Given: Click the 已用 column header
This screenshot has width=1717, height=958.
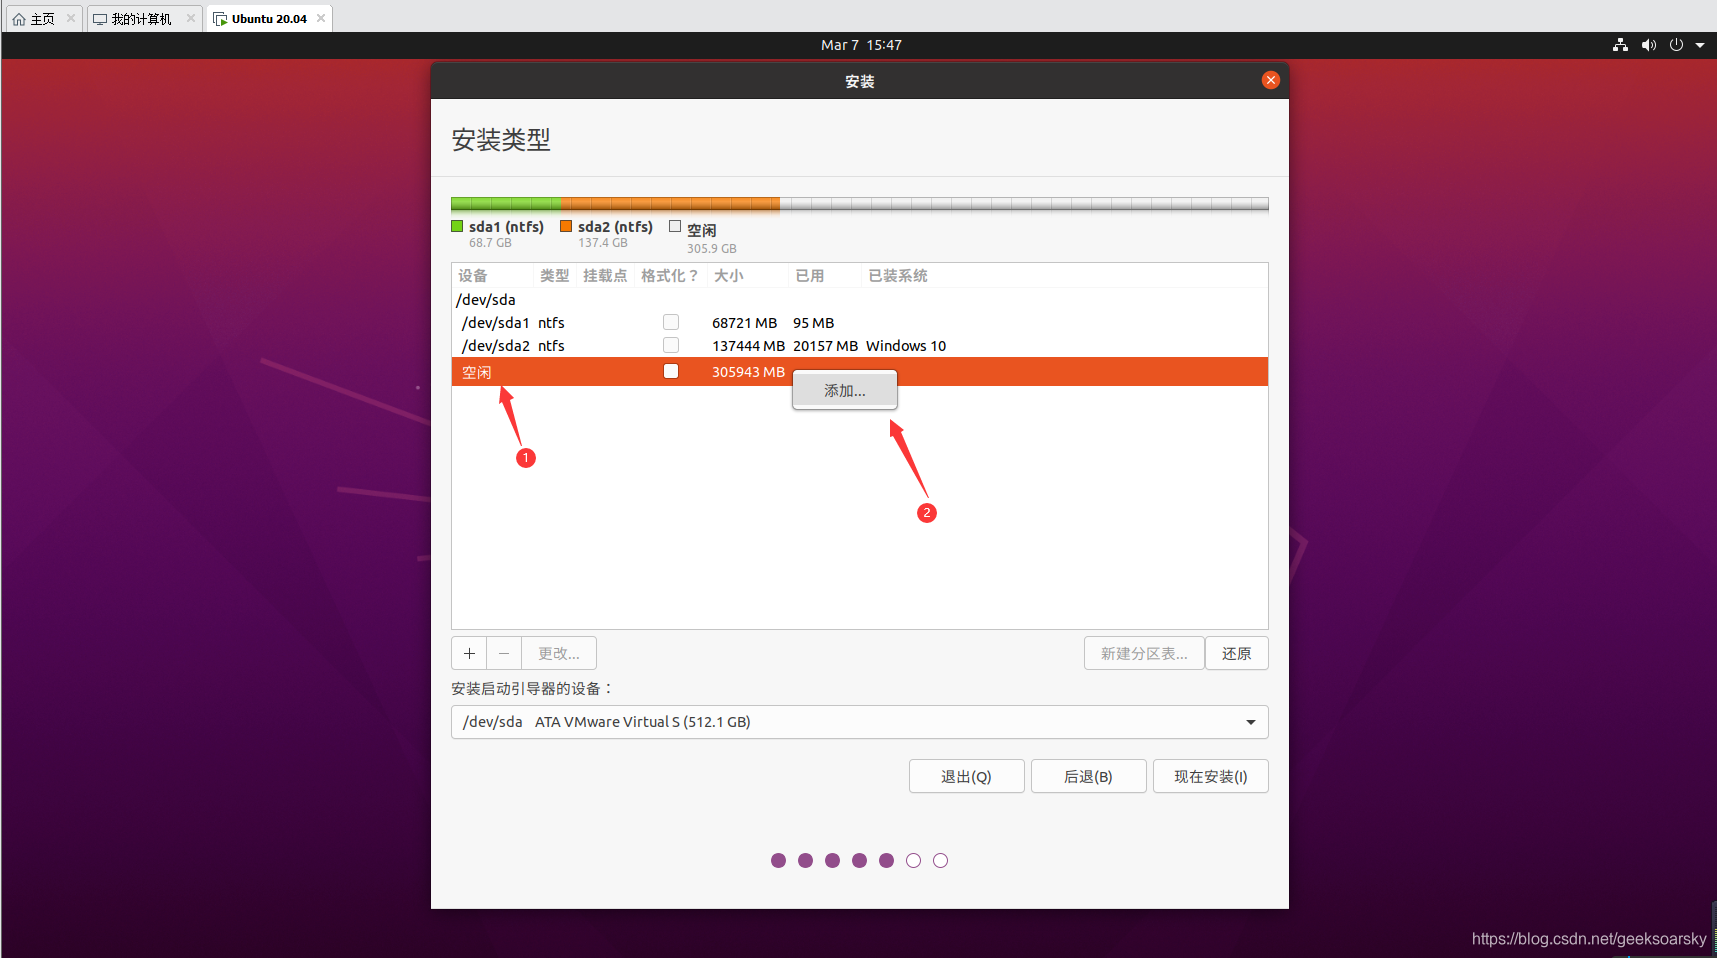Looking at the screenshot, I should tap(810, 275).
